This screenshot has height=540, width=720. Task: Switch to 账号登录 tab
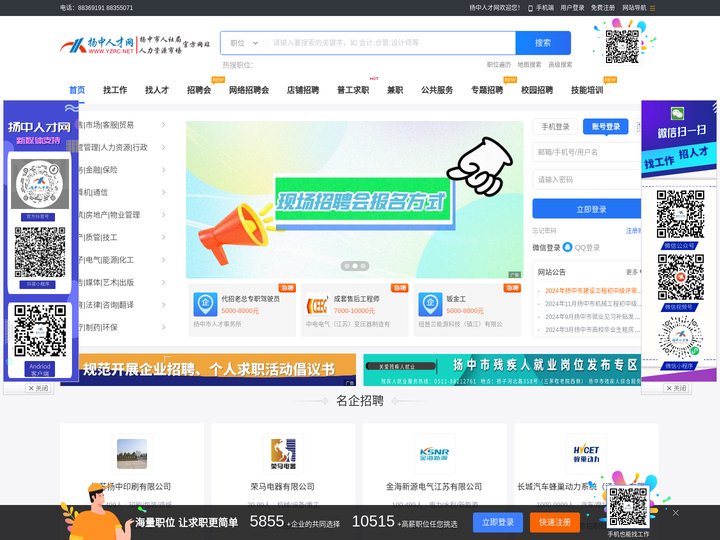tap(606, 127)
